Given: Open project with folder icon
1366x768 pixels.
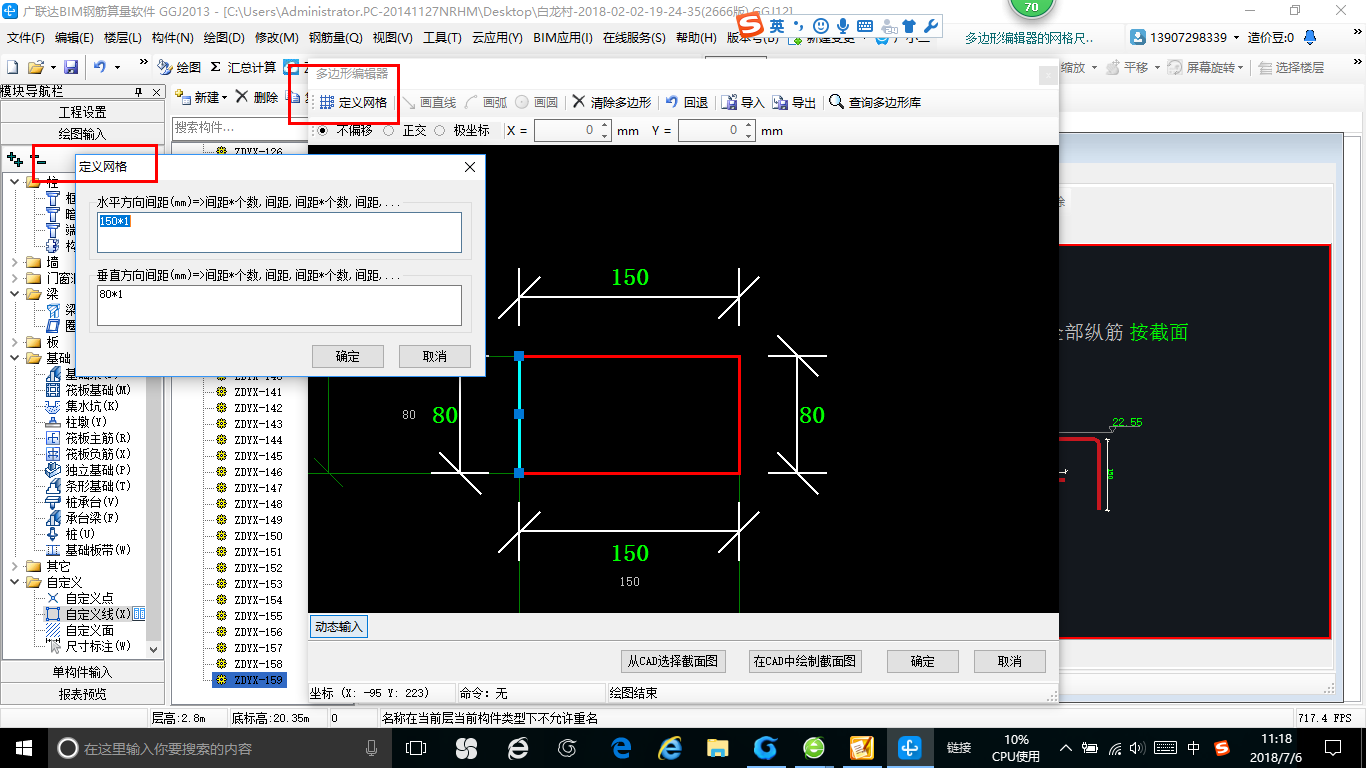Looking at the screenshot, I should (36, 67).
